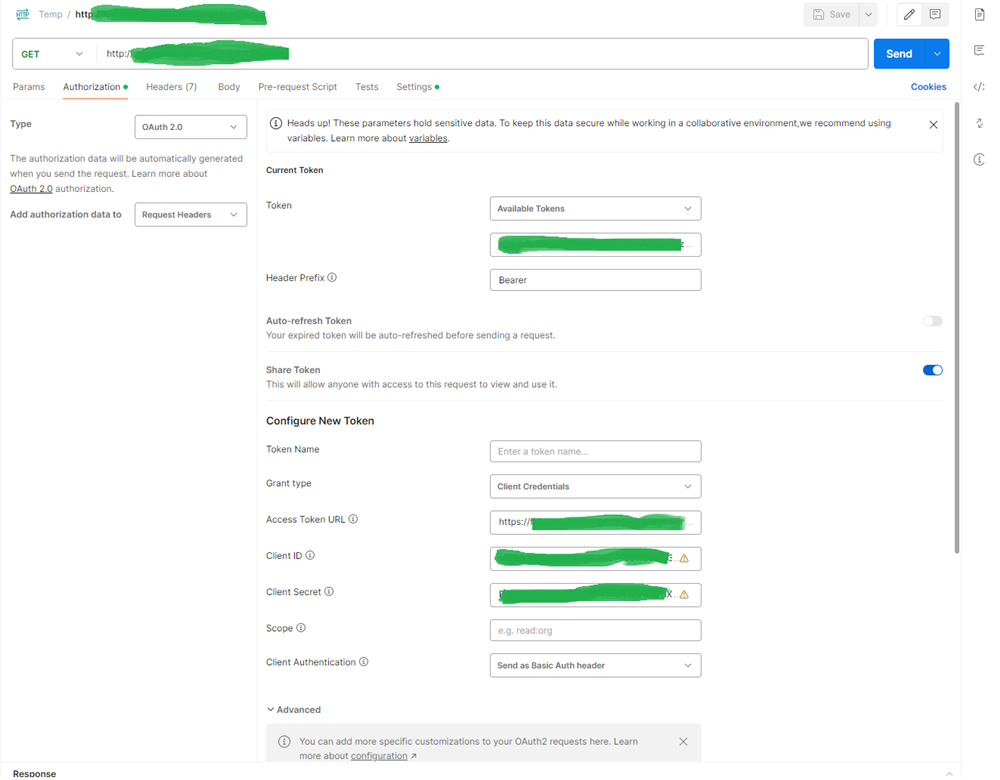This screenshot has height=780, width=1000.
Task: Open the Grant type dropdown
Action: pos(595,486)
